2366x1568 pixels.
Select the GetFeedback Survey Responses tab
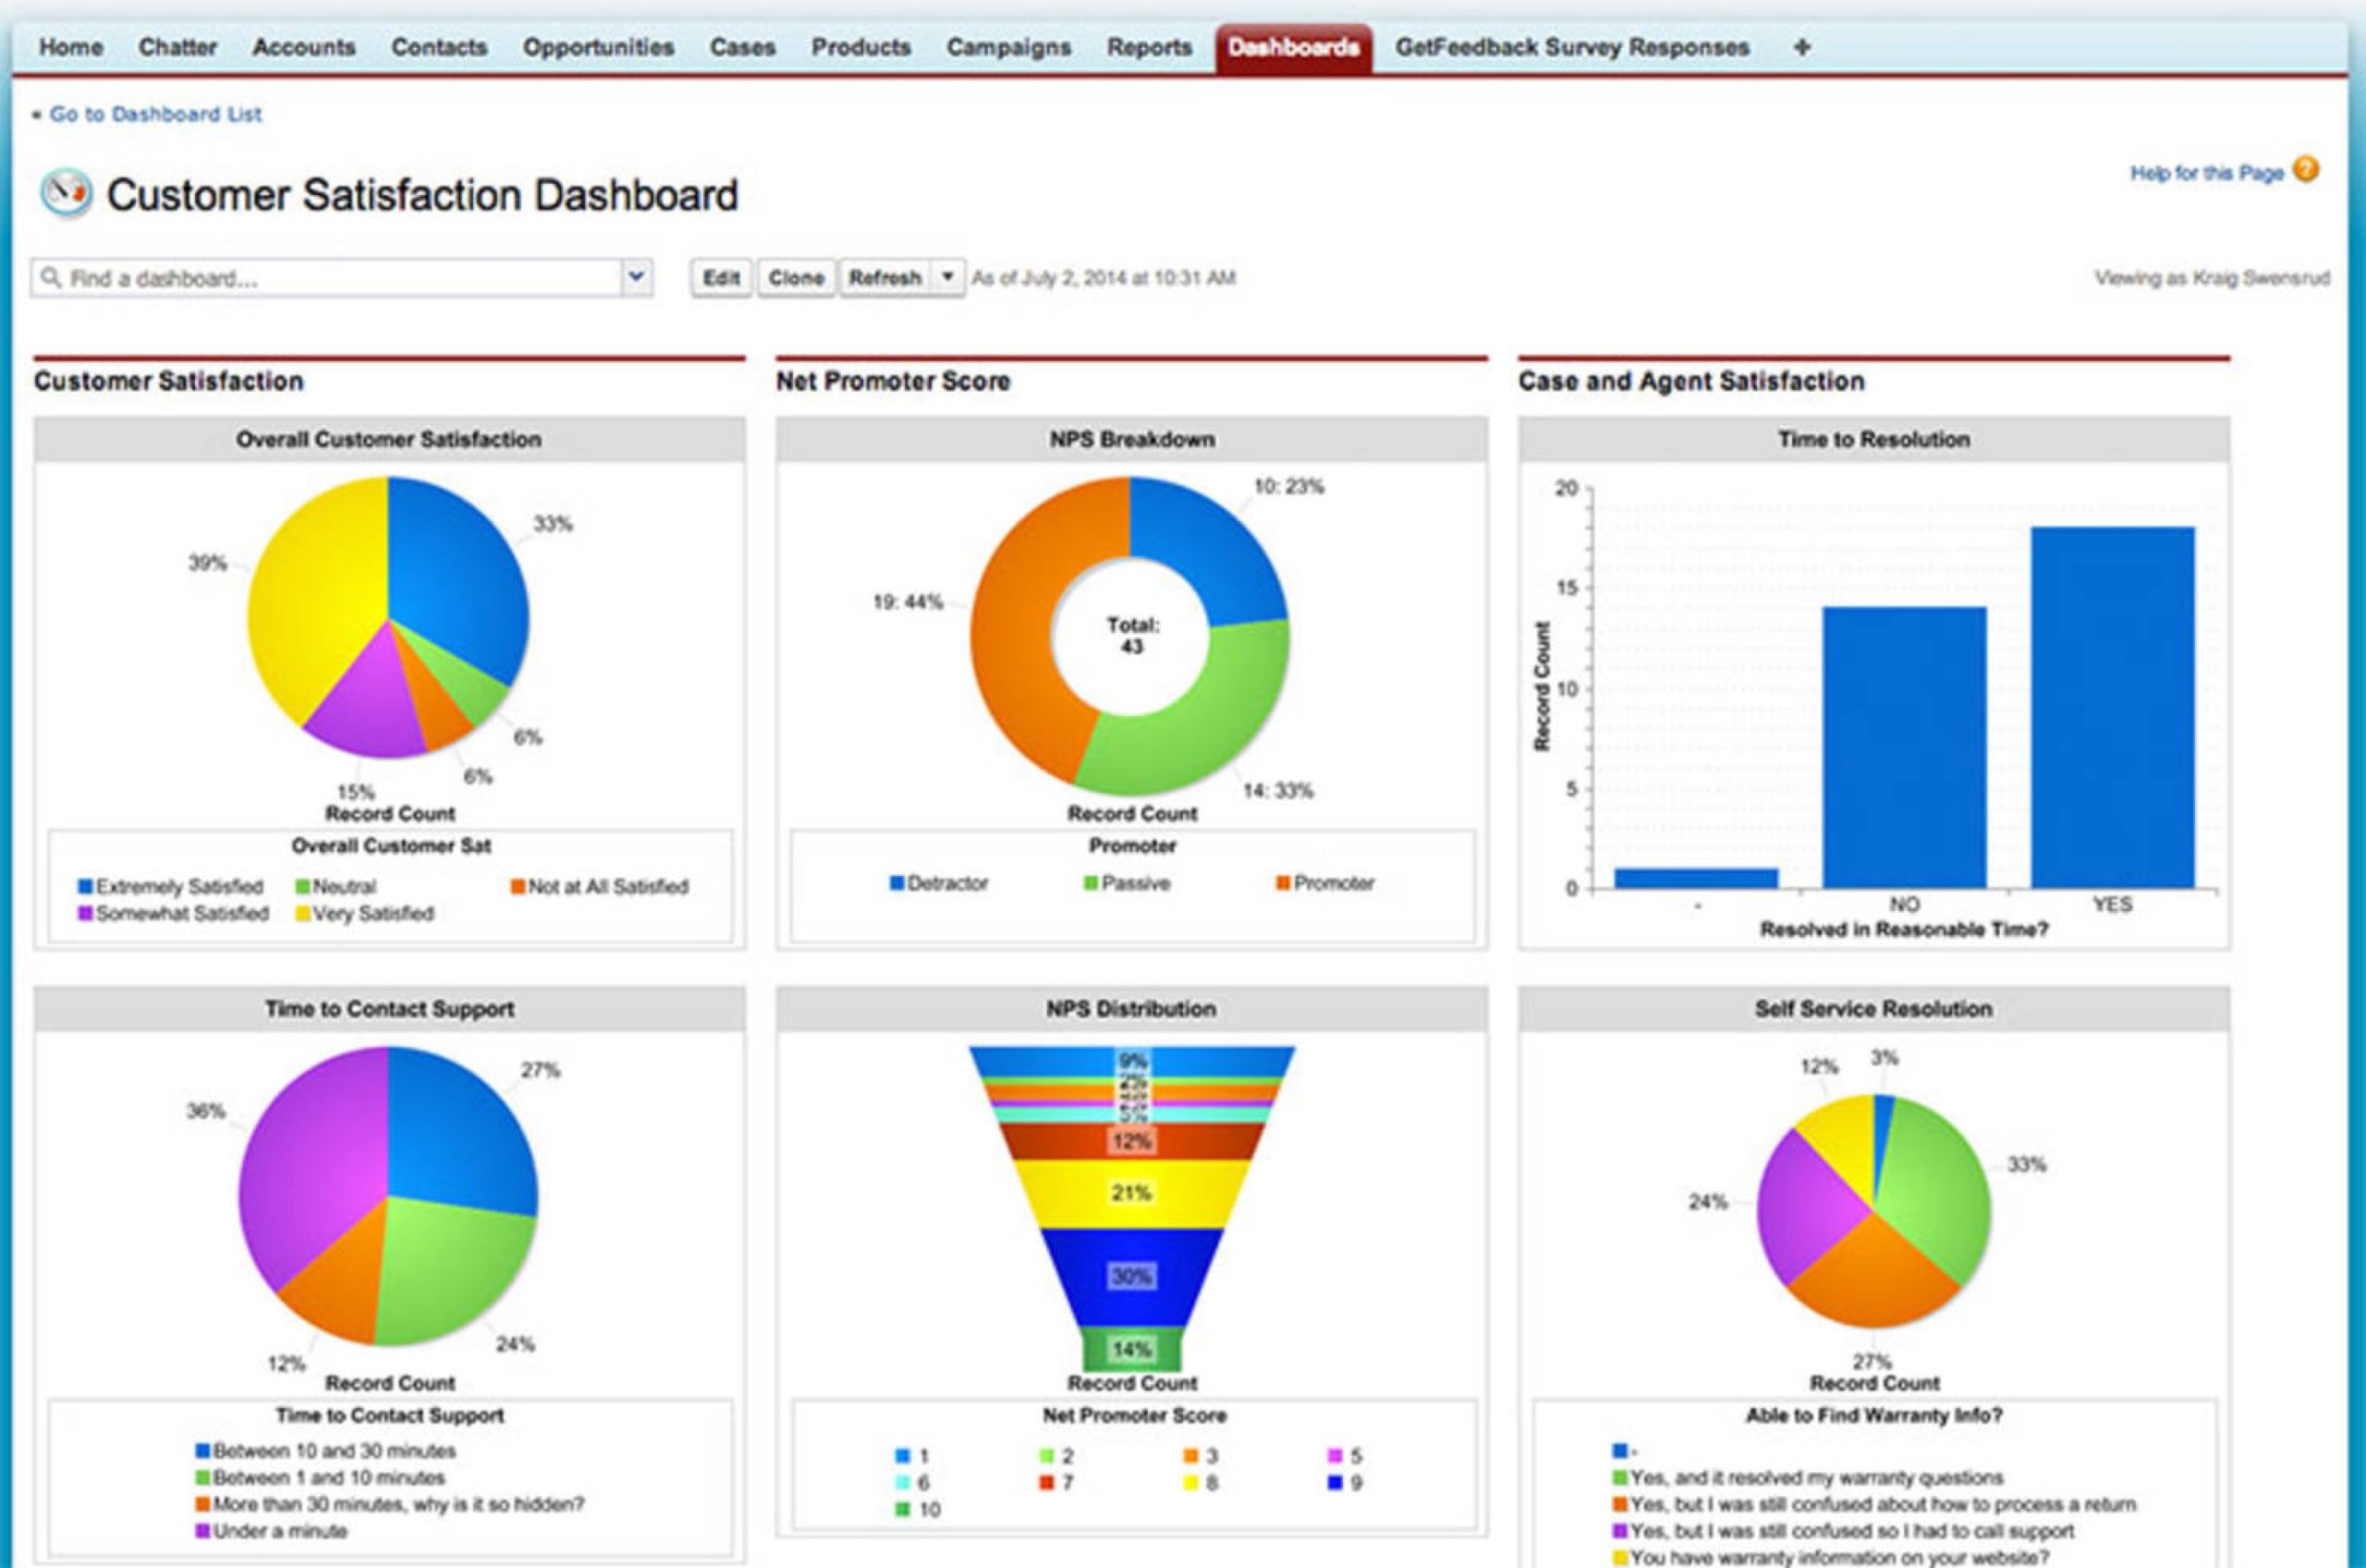click(1572, 47)
